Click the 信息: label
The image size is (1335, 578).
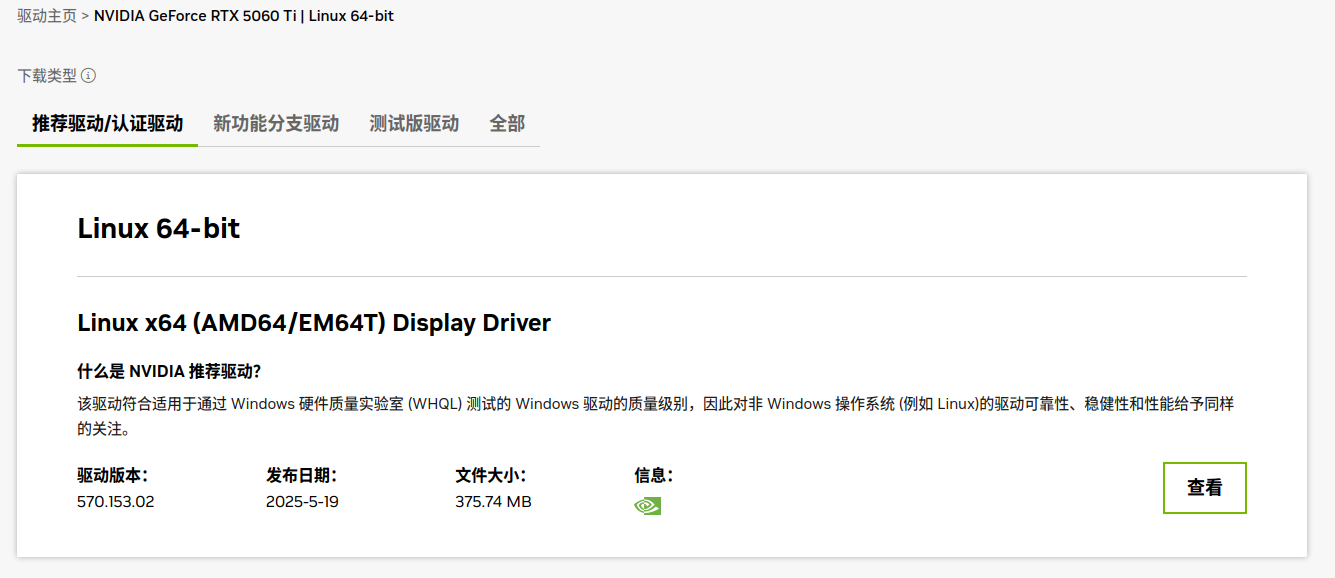click(x=653, y=476)
